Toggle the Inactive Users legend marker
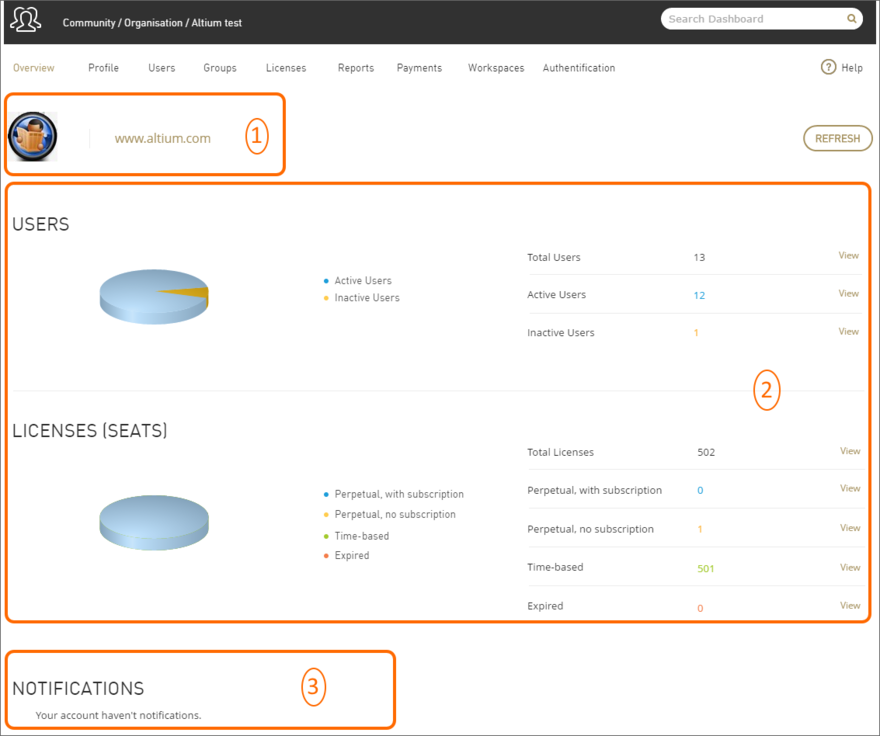Image resolution: width=880 pixels, height=736 pixels. pos(324,298)
